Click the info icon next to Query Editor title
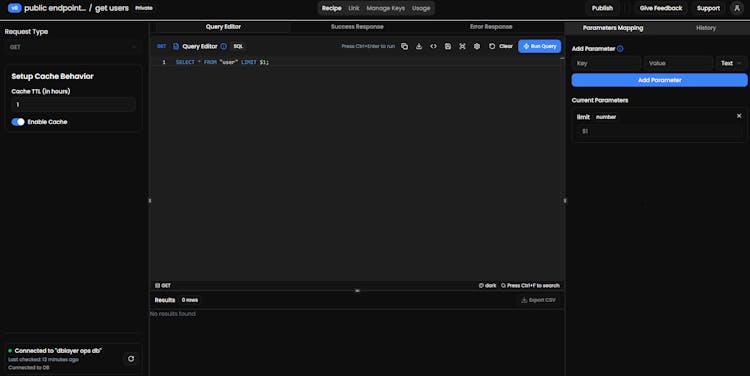Viewport: 750px width, 376px height. click(x=223, y=46)
